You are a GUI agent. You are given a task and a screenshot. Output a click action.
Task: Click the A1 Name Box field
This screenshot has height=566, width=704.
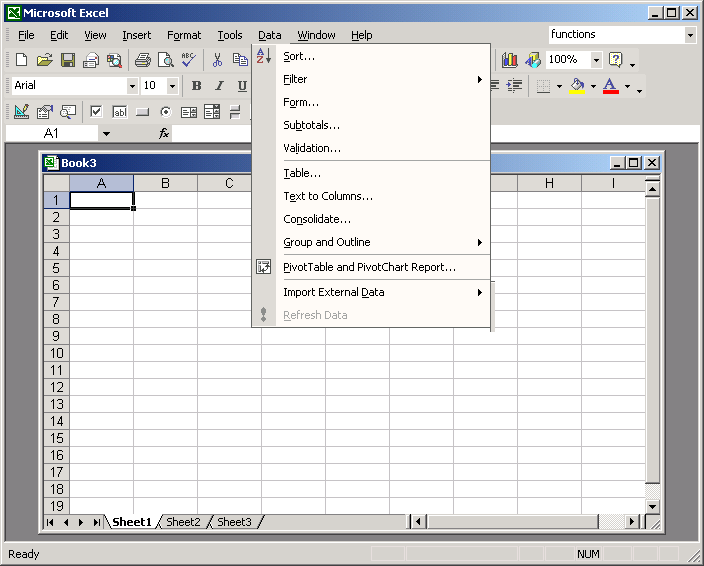tap(52, 133)
